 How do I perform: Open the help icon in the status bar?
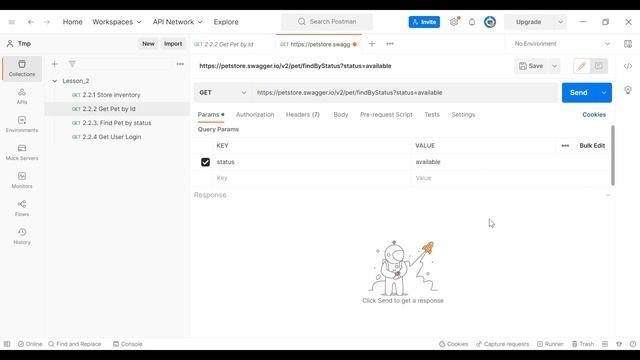click(633, 344)
